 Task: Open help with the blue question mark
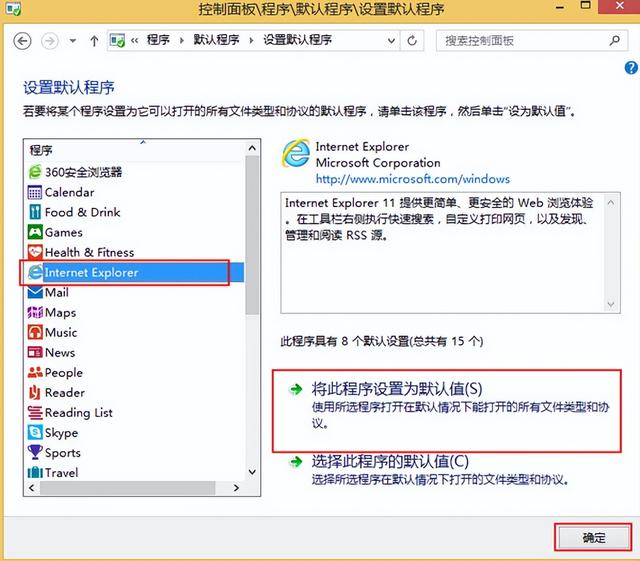pyautogui.click(x=631, y=68)
